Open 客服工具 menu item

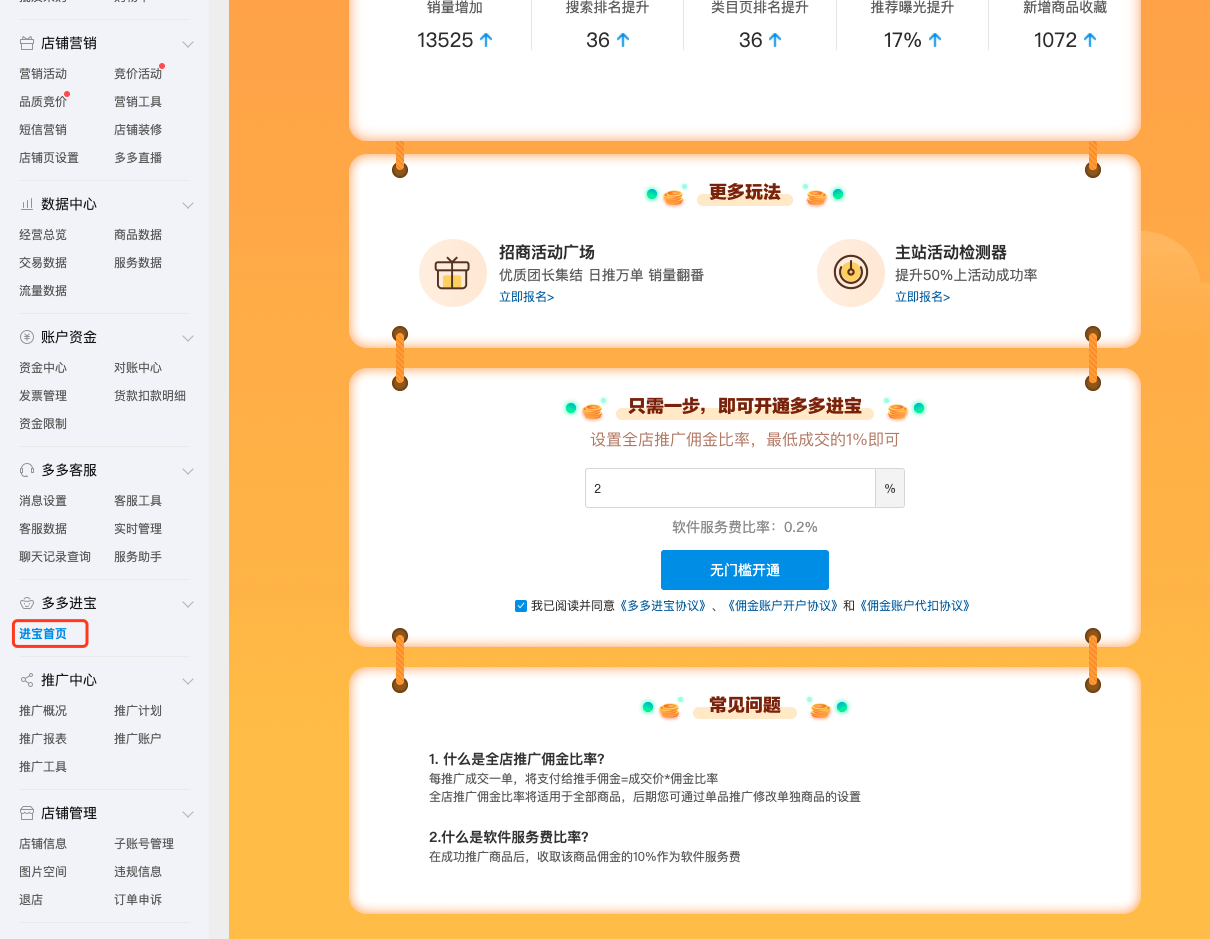click(138, 501)
